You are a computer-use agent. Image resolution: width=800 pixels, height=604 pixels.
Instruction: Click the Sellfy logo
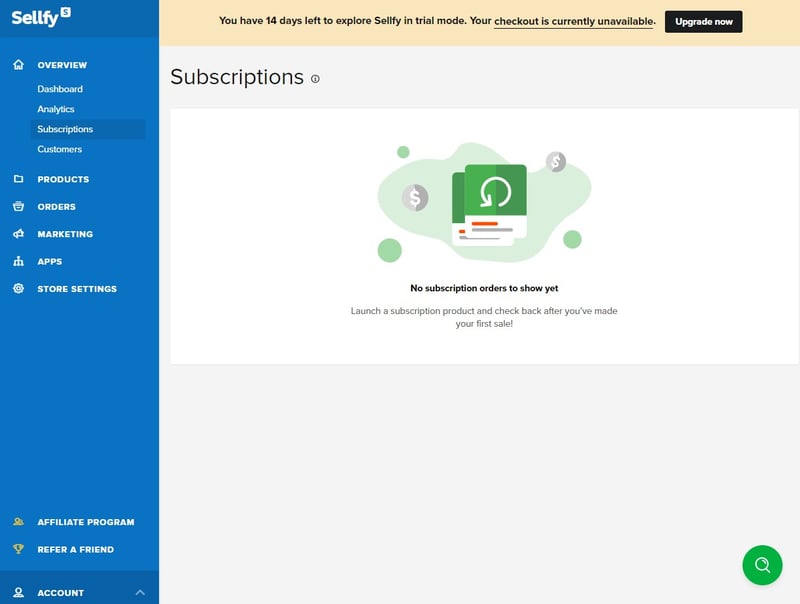click(x=41, y=17)
